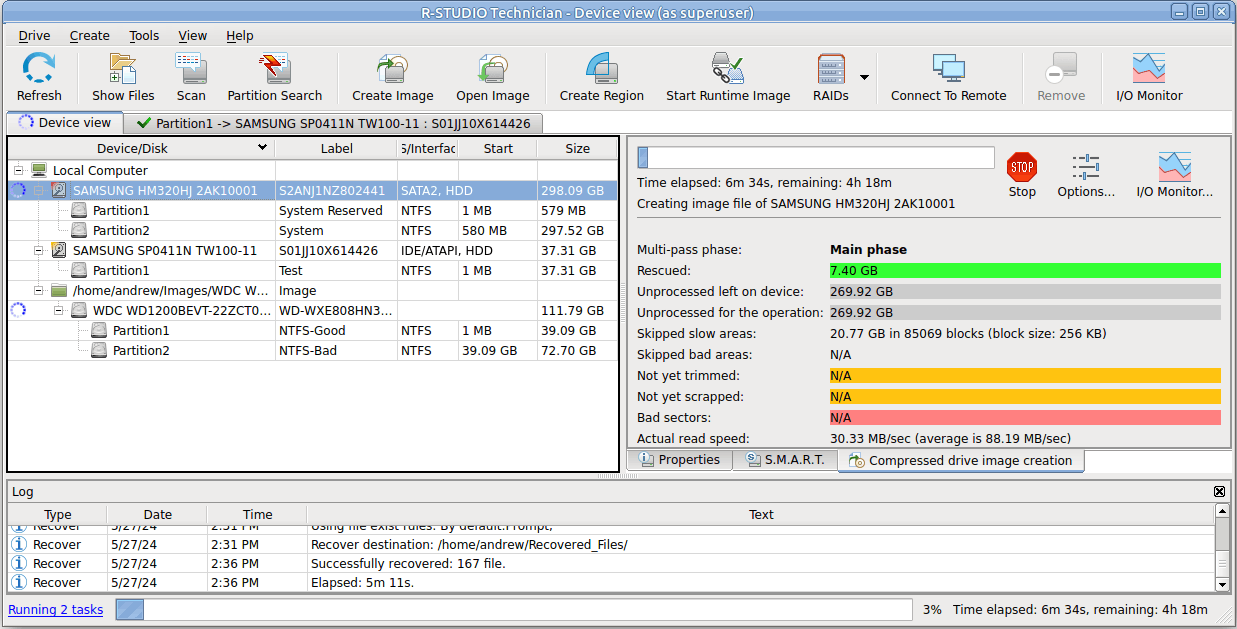The width and height of the screenshot is (1237, 629).
Task: Click the Open Image toolbar icon
Action: 492,69
